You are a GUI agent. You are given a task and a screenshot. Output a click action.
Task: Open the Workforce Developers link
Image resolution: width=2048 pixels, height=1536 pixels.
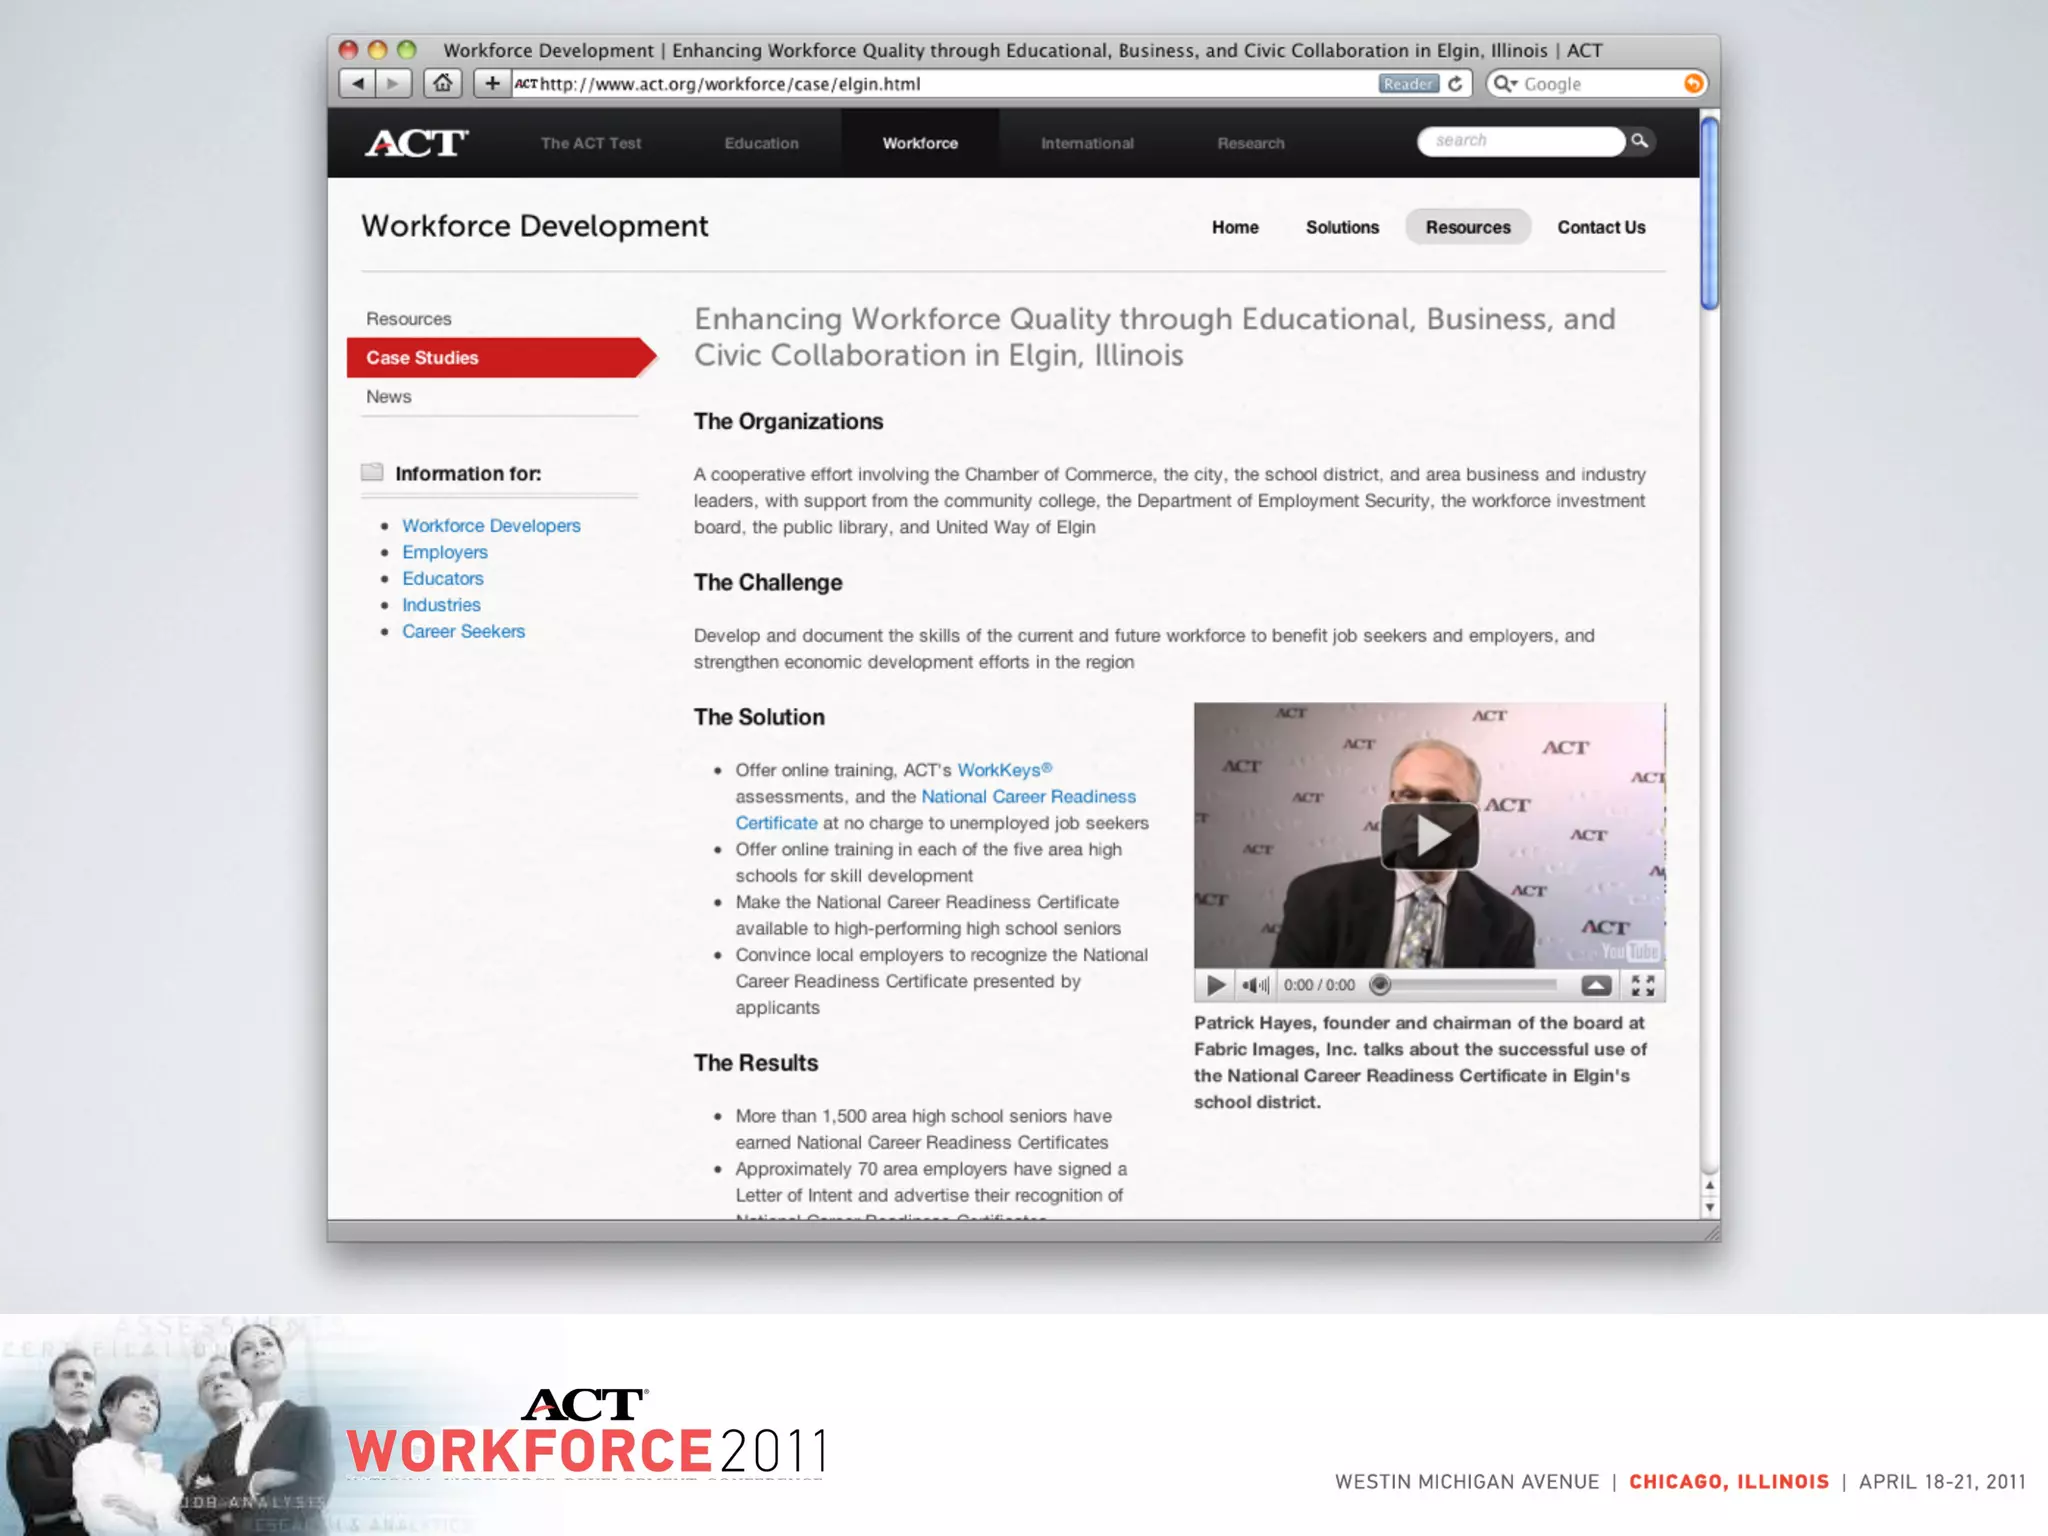[x=491, y=526]
